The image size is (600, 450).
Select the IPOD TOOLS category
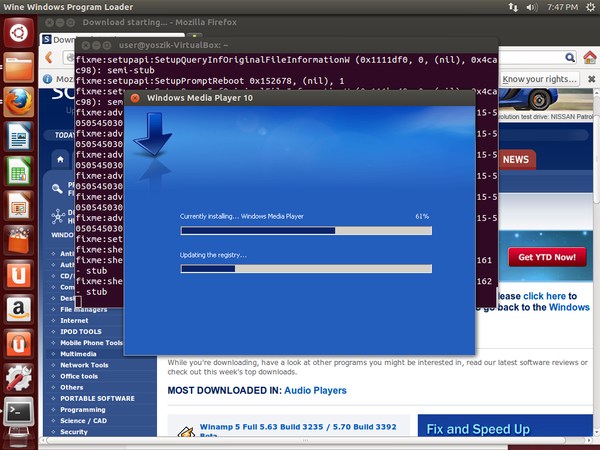coord(81,332)
